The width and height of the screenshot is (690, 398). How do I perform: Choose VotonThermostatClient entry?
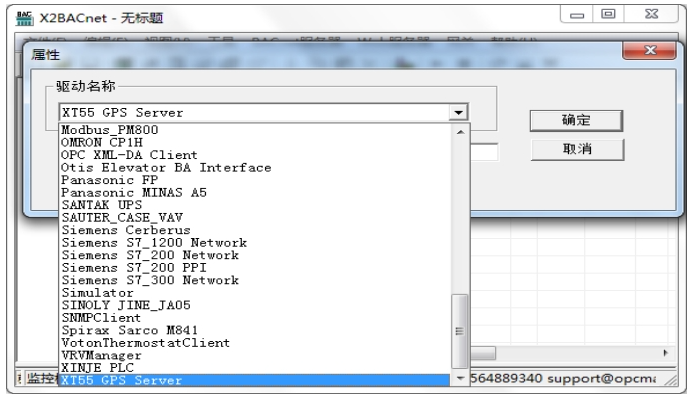tap(255, 343)
